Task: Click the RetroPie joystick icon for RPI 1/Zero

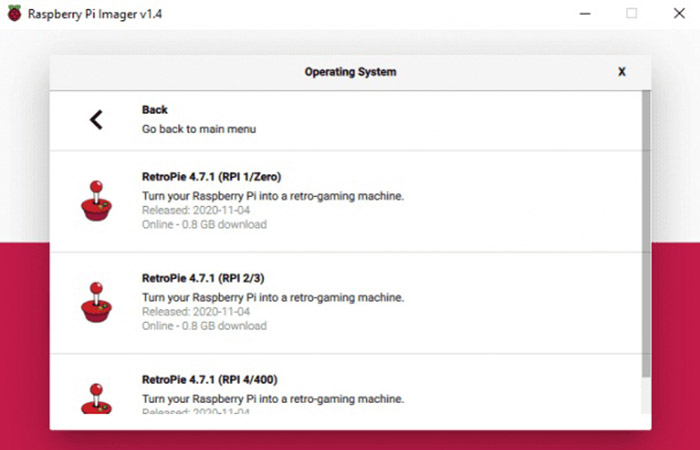Action: coord(96,200)
